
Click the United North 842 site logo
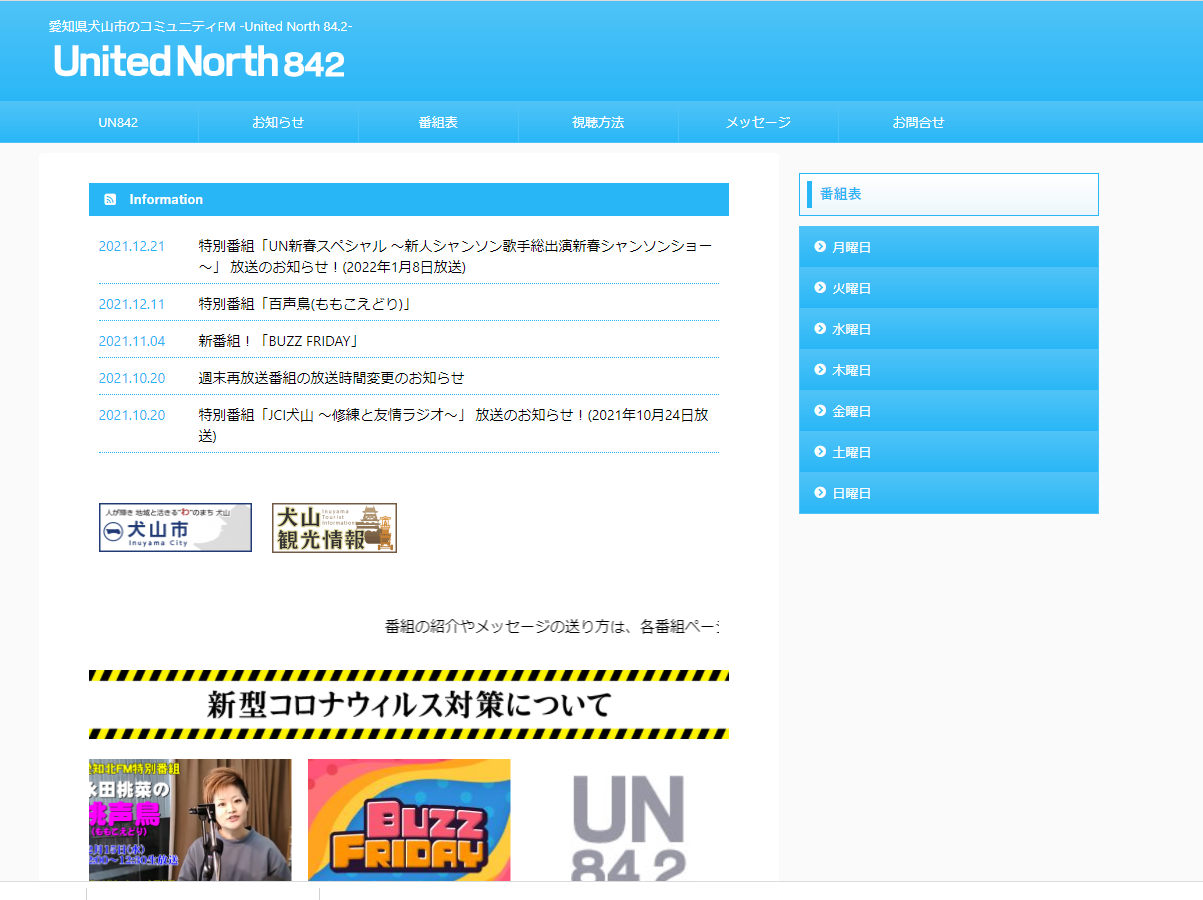(x=199, y=62)
